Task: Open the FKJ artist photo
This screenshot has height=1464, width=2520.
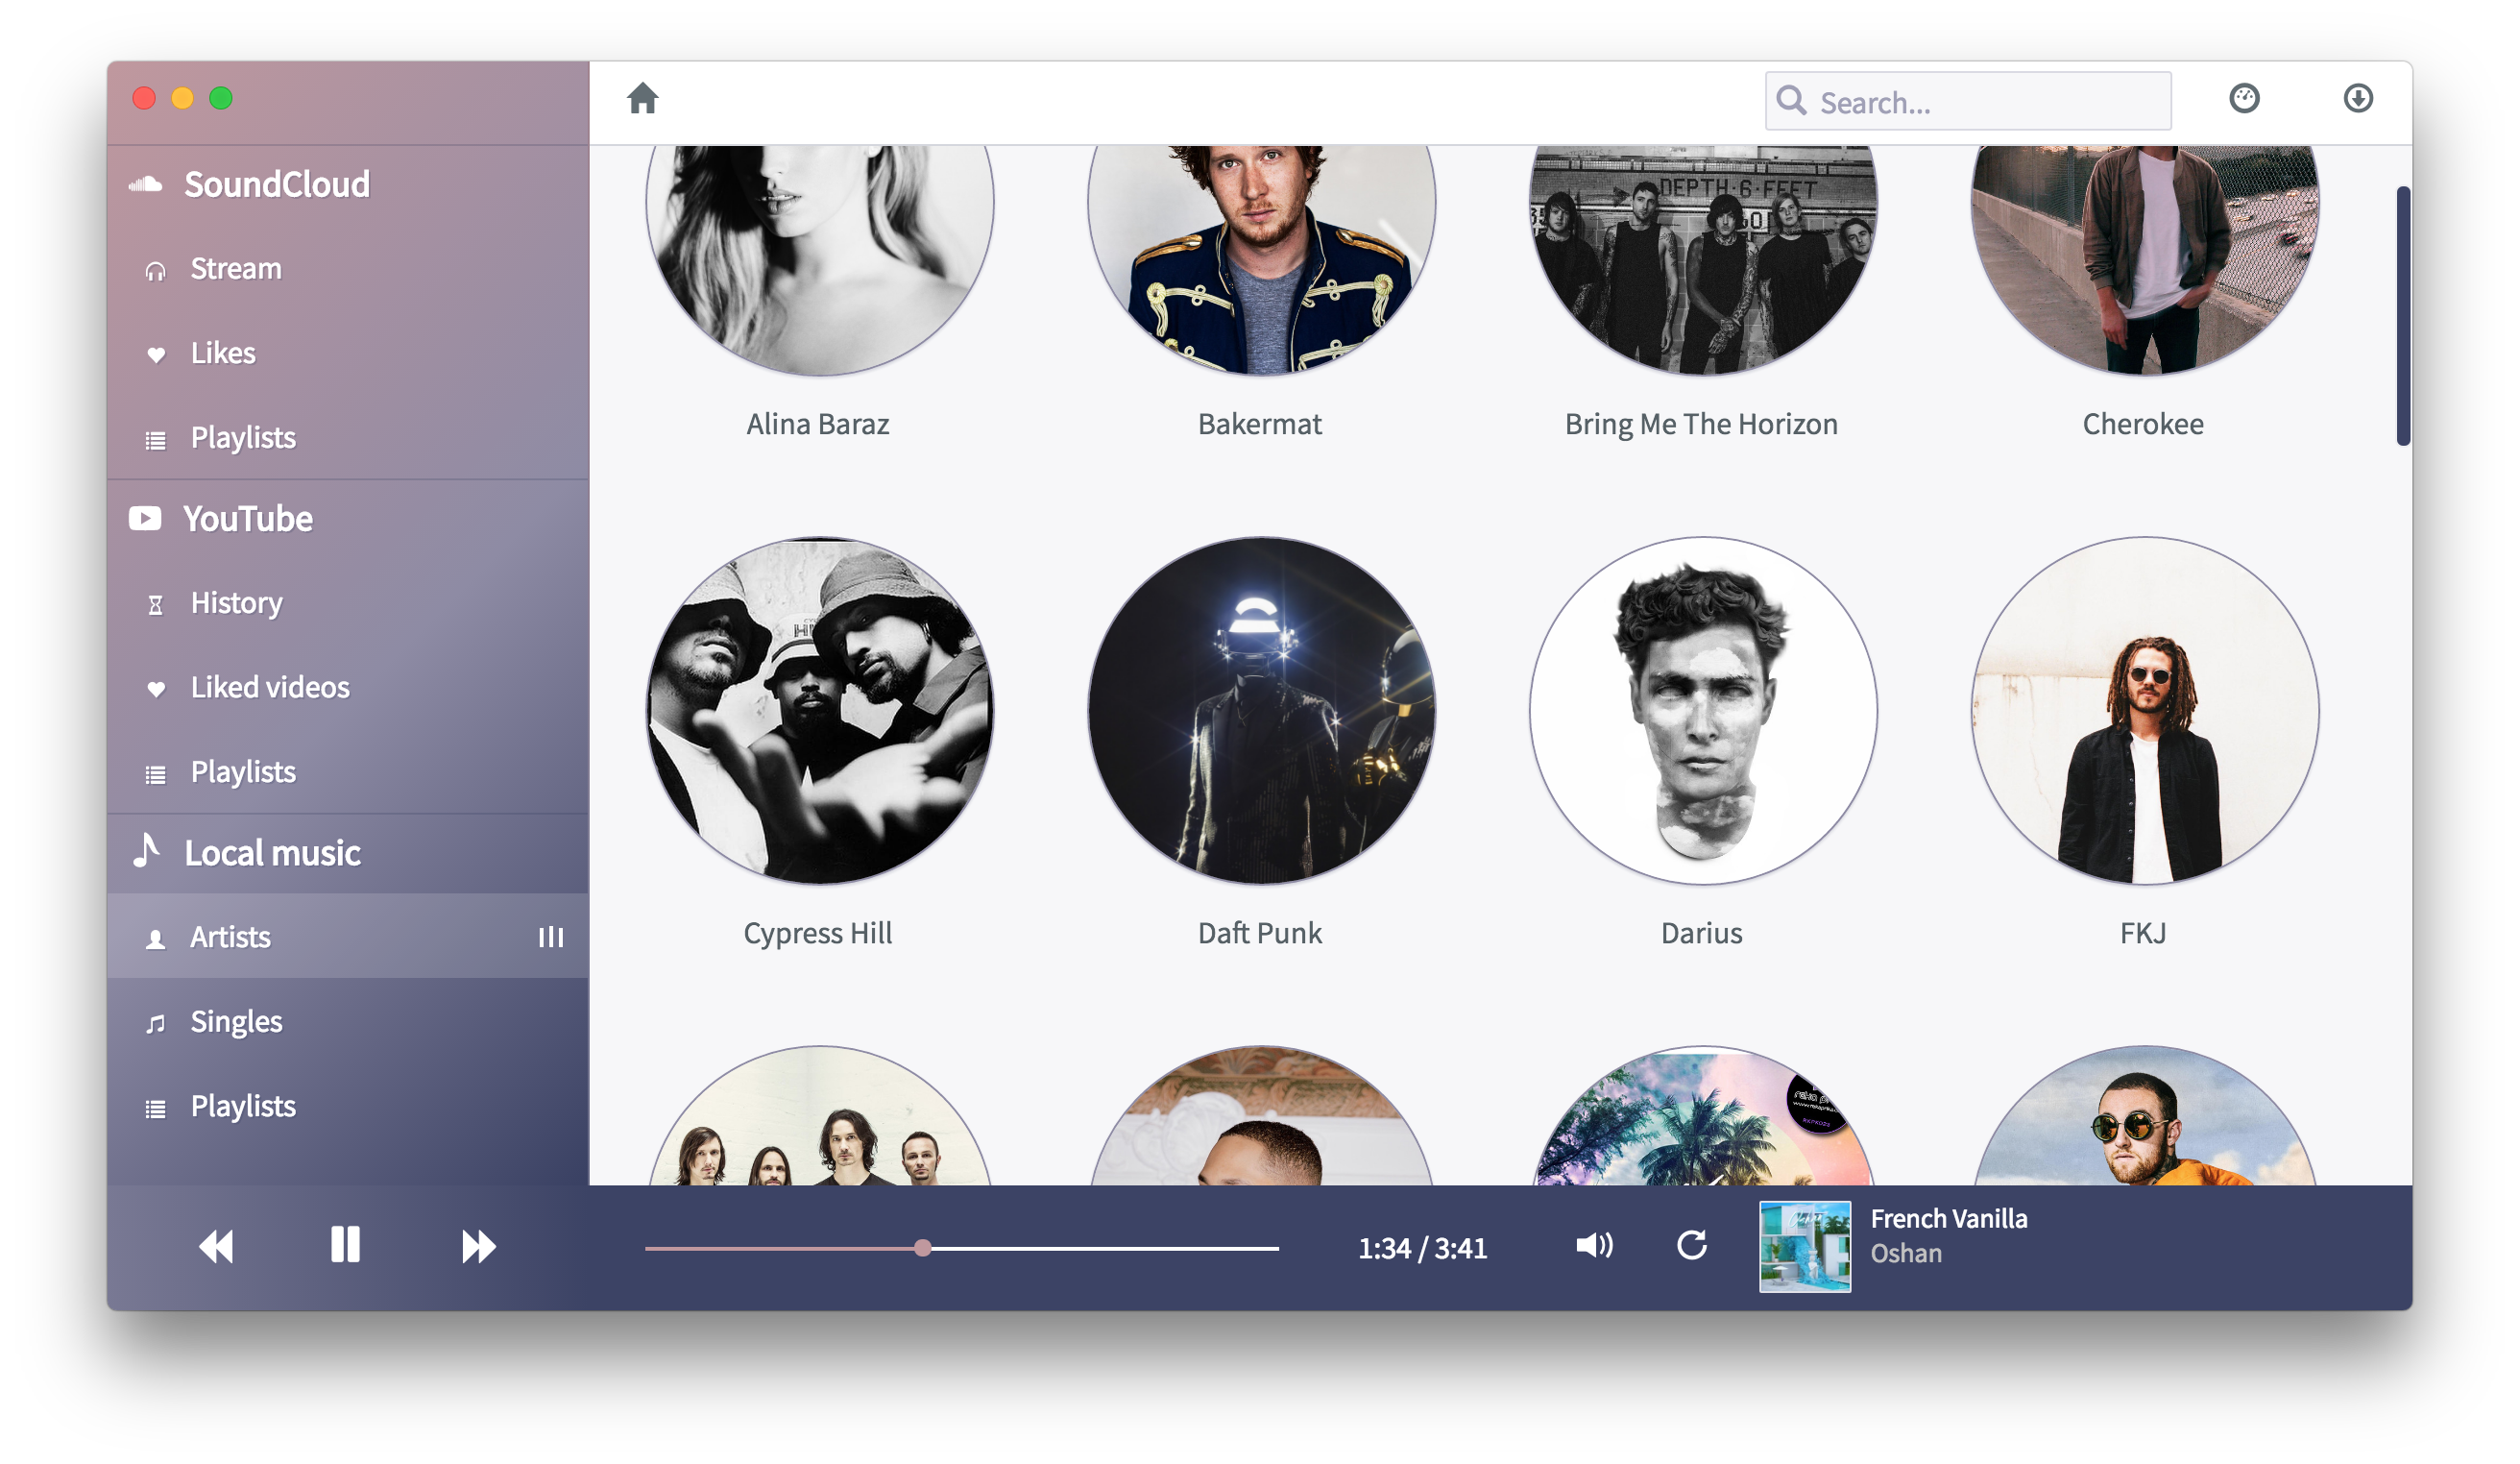Action: click(2145, 711)
